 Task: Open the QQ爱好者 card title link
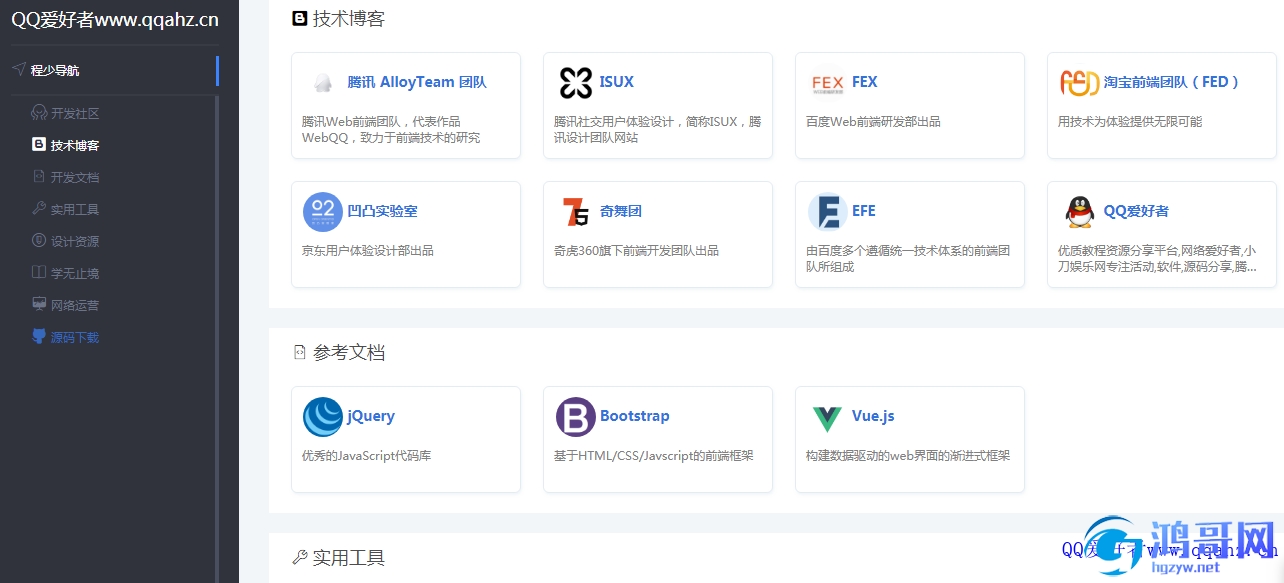coord(1136,211)
